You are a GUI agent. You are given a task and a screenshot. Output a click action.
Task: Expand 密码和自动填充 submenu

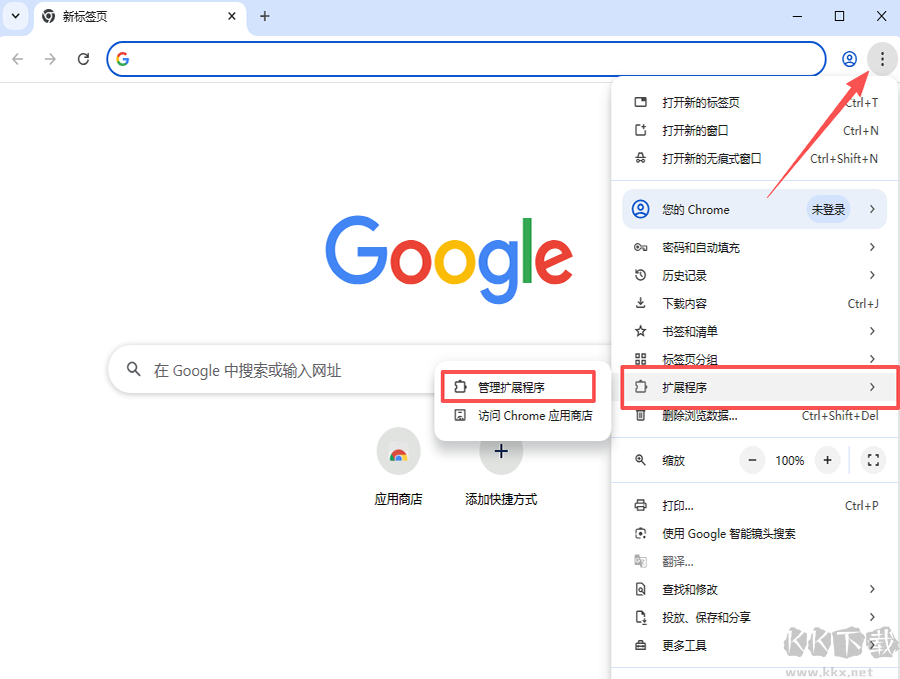[755, 247]
